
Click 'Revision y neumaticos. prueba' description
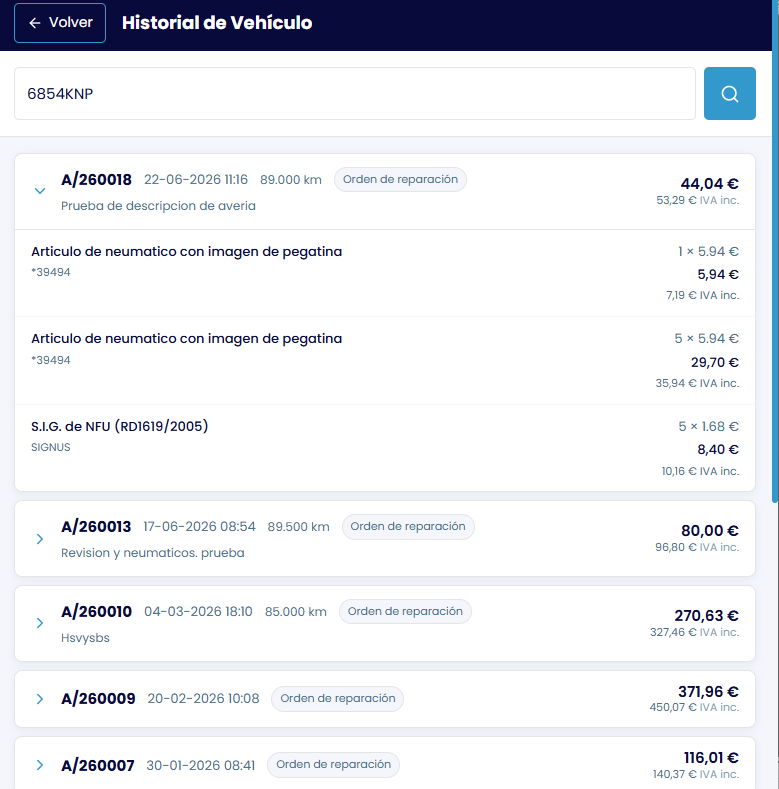152,553
